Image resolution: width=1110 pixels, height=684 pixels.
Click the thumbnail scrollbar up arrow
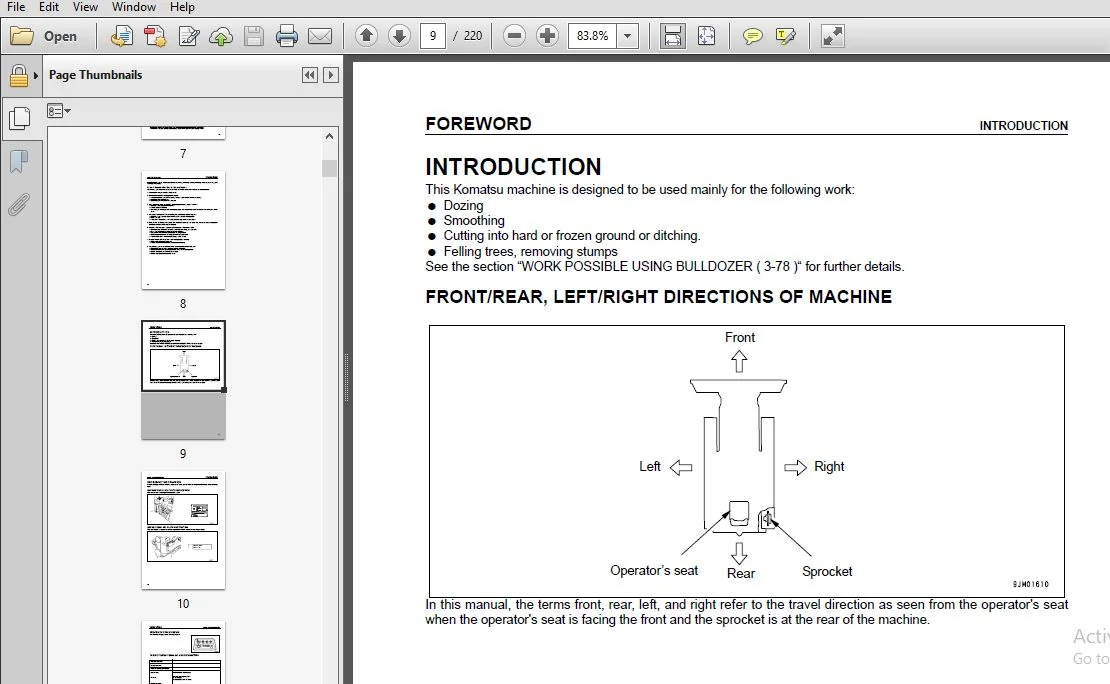329,136
